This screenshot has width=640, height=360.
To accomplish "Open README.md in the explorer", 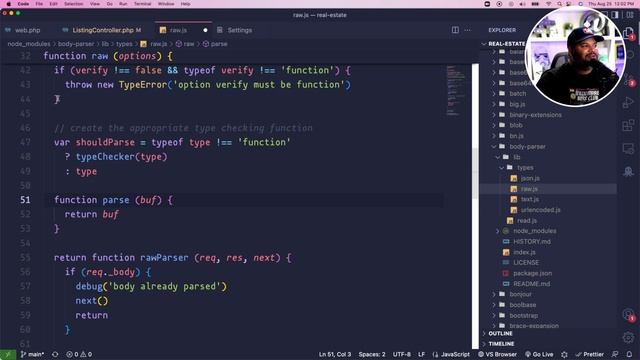I will [x=531, y=283].
